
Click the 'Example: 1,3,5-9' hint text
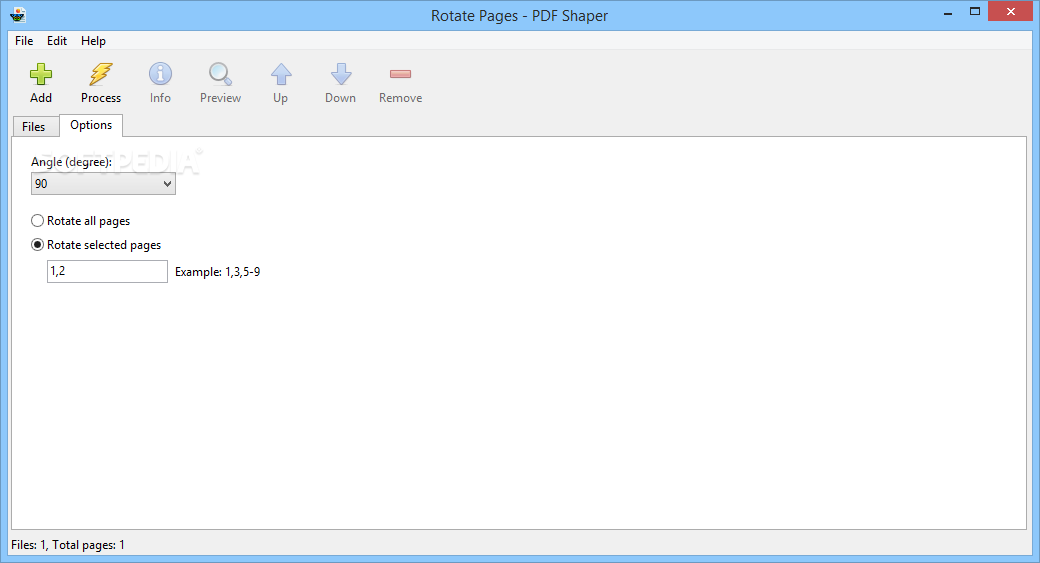(218, 272)
